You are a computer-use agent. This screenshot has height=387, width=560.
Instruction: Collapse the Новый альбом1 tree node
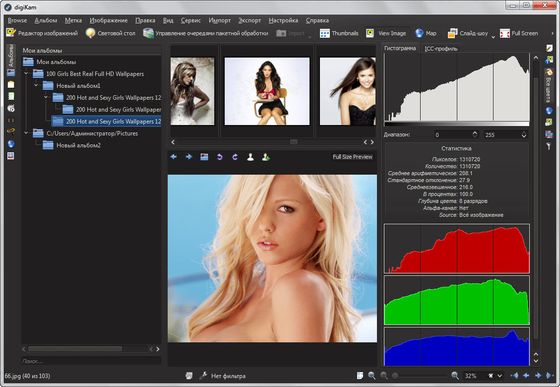point(36,85)
